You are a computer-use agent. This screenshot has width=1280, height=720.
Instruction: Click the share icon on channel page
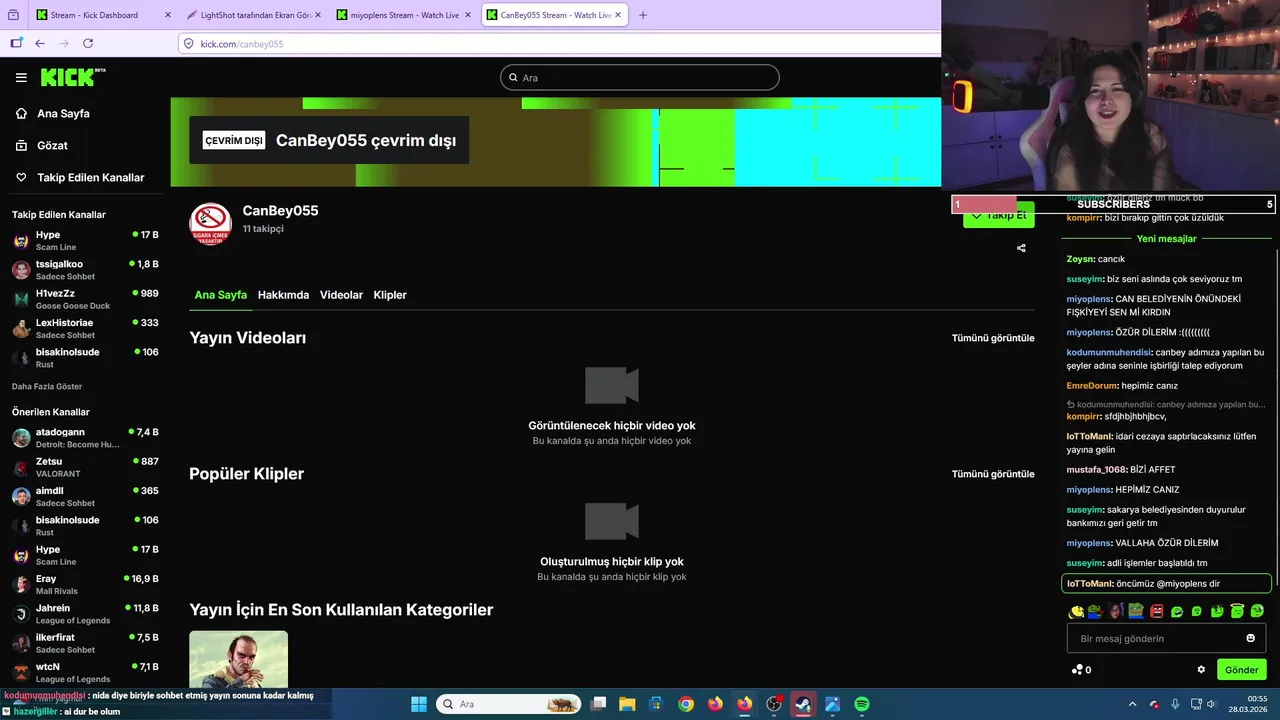pyautogui.click(x=1021, y=248)
